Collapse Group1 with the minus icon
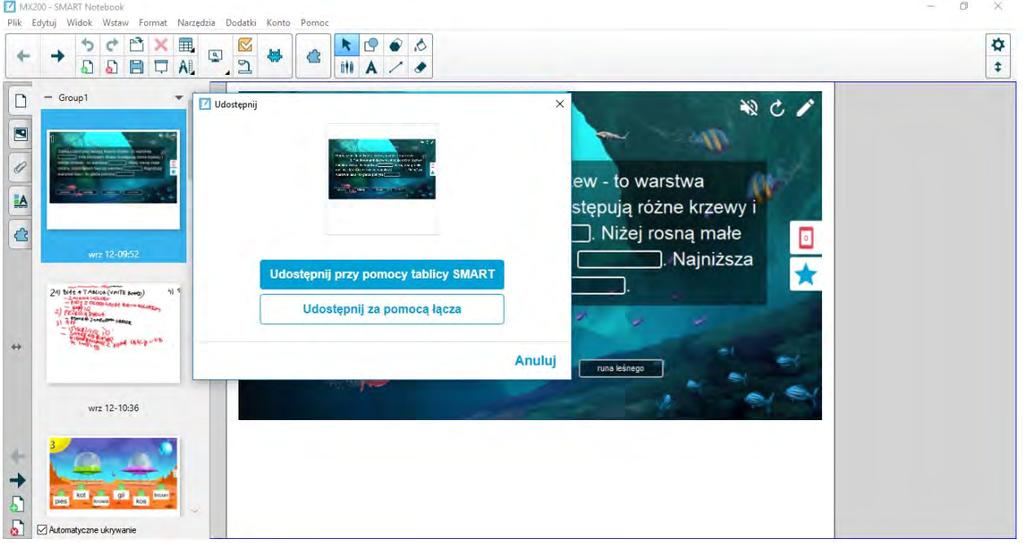The image size is (1023, 543). [x=48, y=97]
